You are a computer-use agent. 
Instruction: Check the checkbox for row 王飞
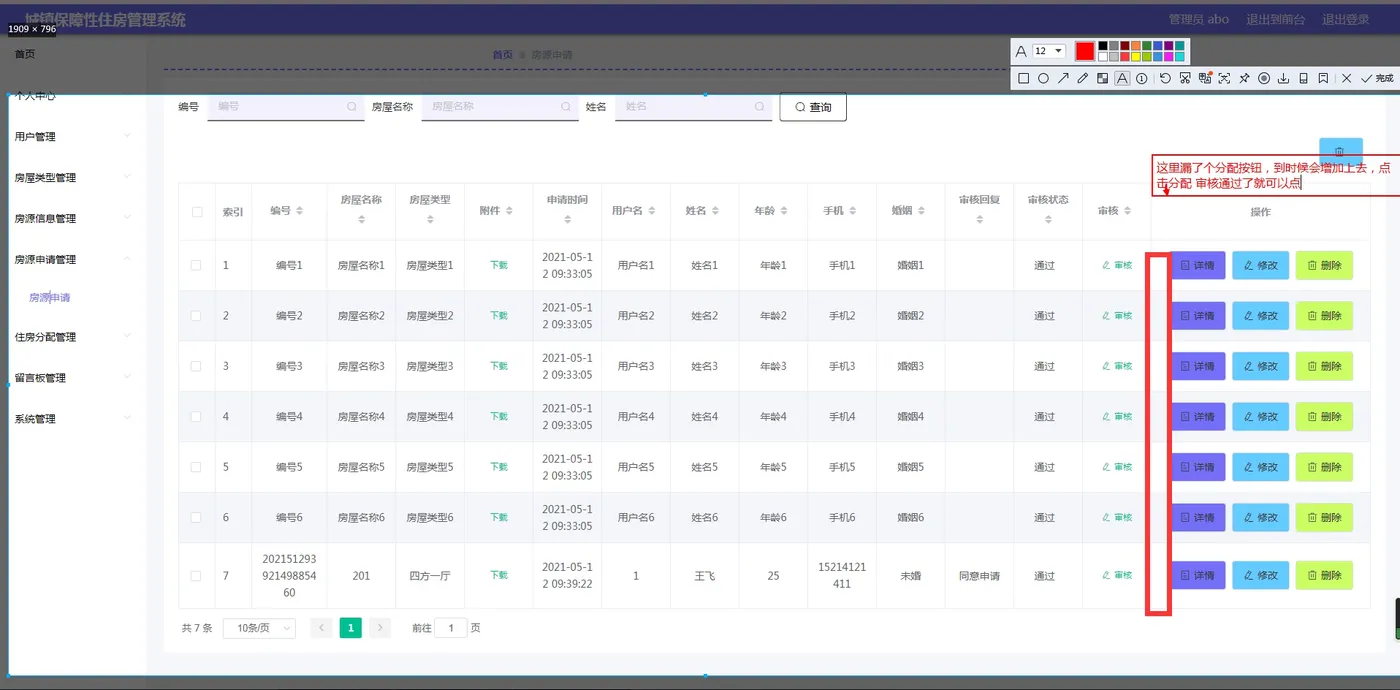point(196,576)
